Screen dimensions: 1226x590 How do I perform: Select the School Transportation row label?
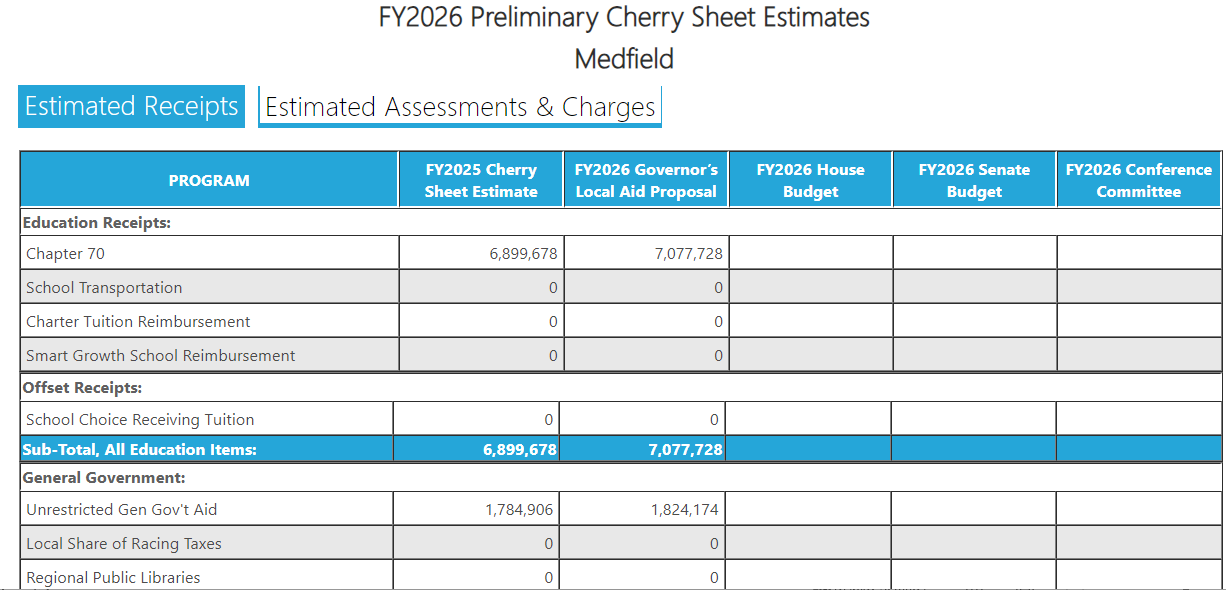104,288
